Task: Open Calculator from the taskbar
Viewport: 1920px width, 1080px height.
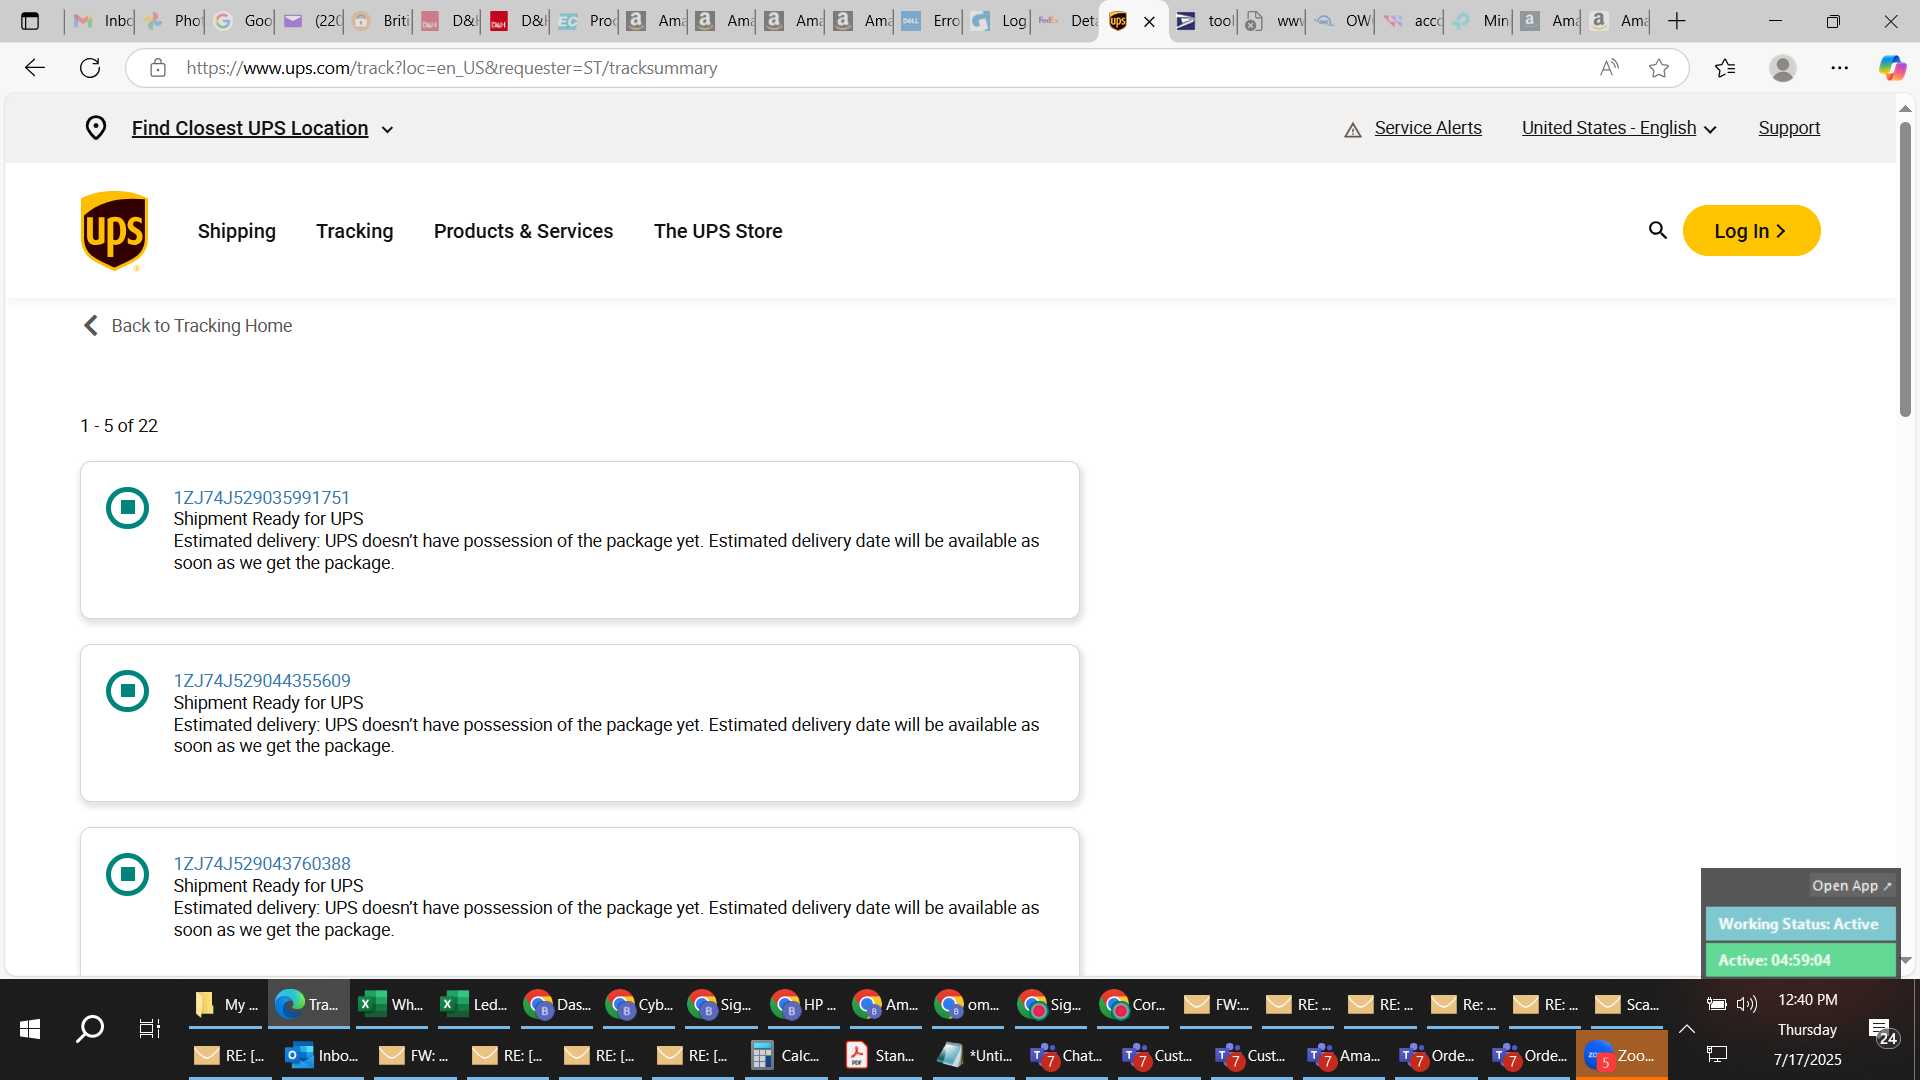Action: pyautogui.click(x=785, y=1055)
